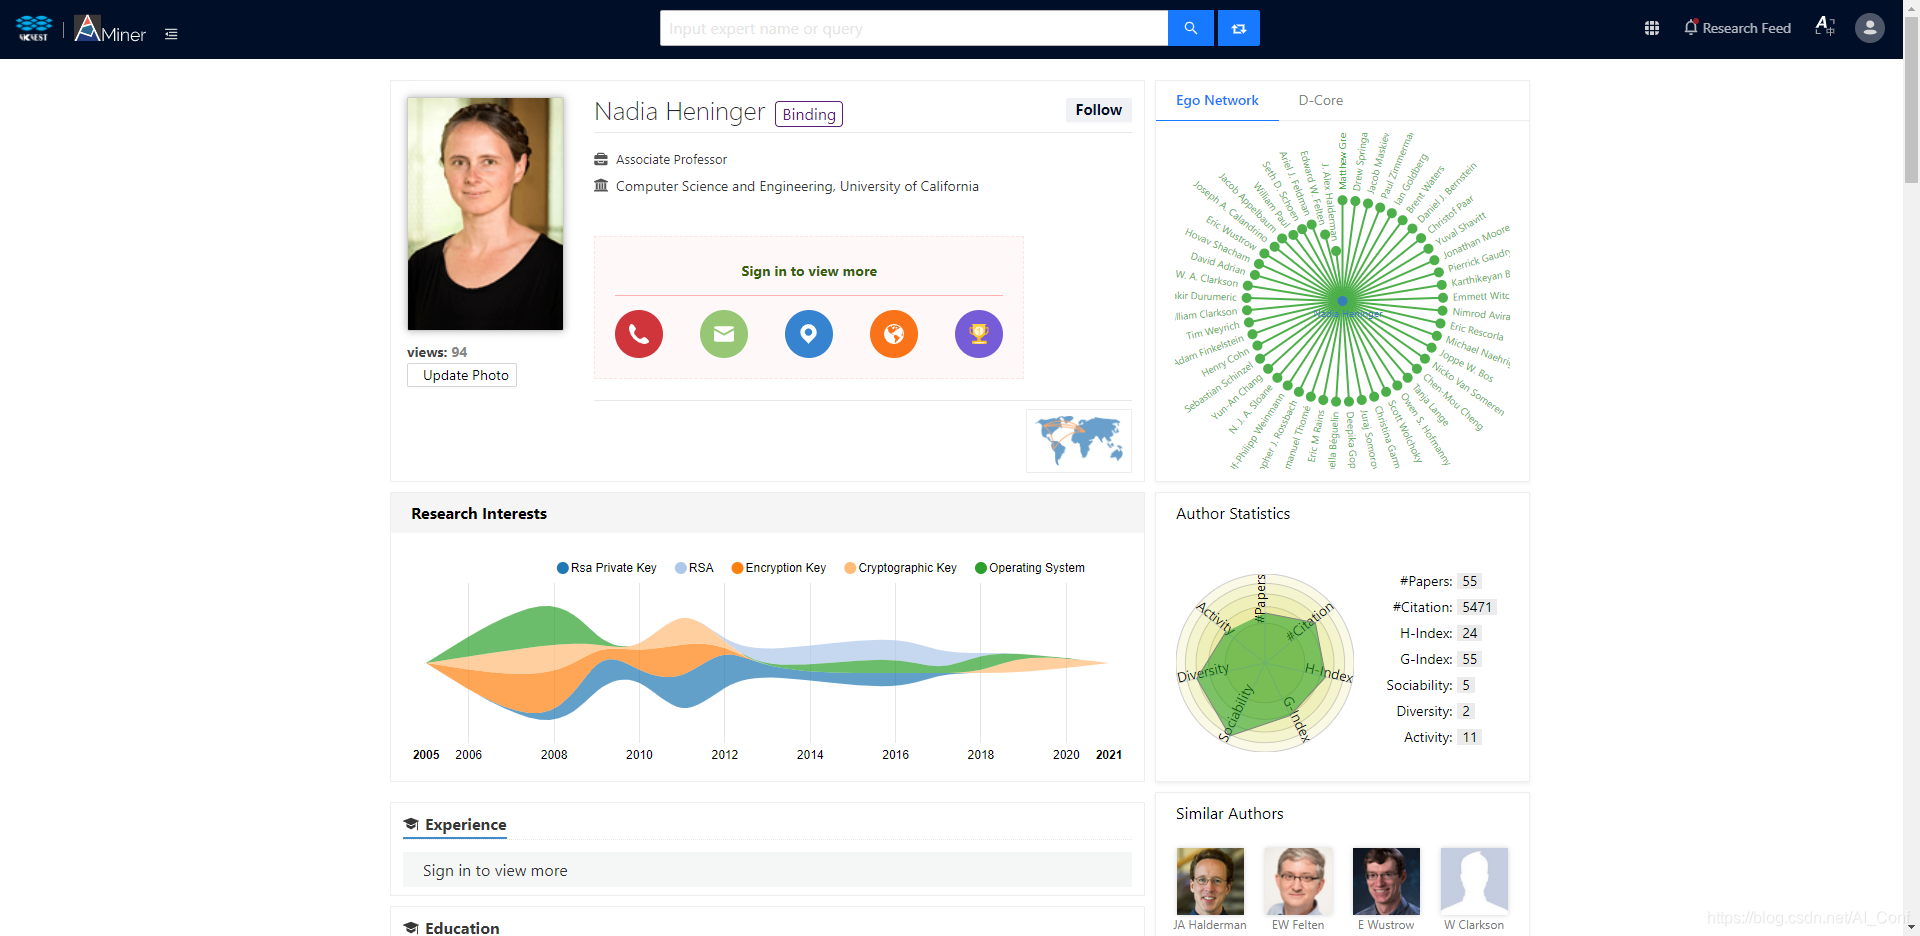1920x936 pixels.
Task: Click in the expert name search field
Action: click(914, 28)
